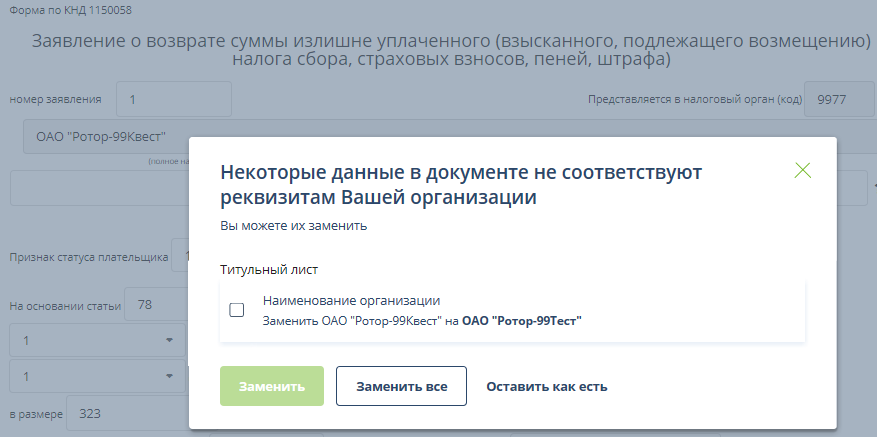
Task: Close the mismatch dialog with the green X
Action: coord(802,170)
